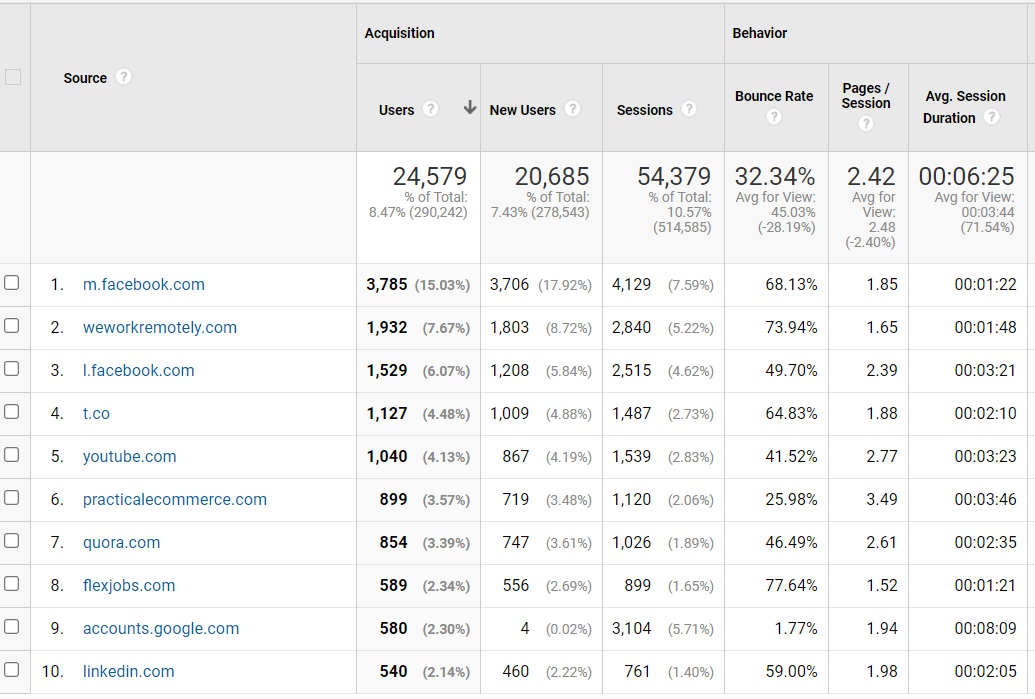Select bounce rate 77.64% for flexjobs.com
This screenshot has height=699, width=1035.
pyautogui.click(x=791, y=585)
